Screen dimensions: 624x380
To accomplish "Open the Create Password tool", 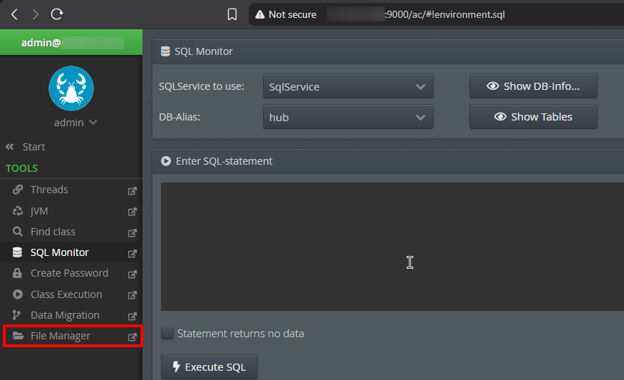I will (x=69, y=273).
